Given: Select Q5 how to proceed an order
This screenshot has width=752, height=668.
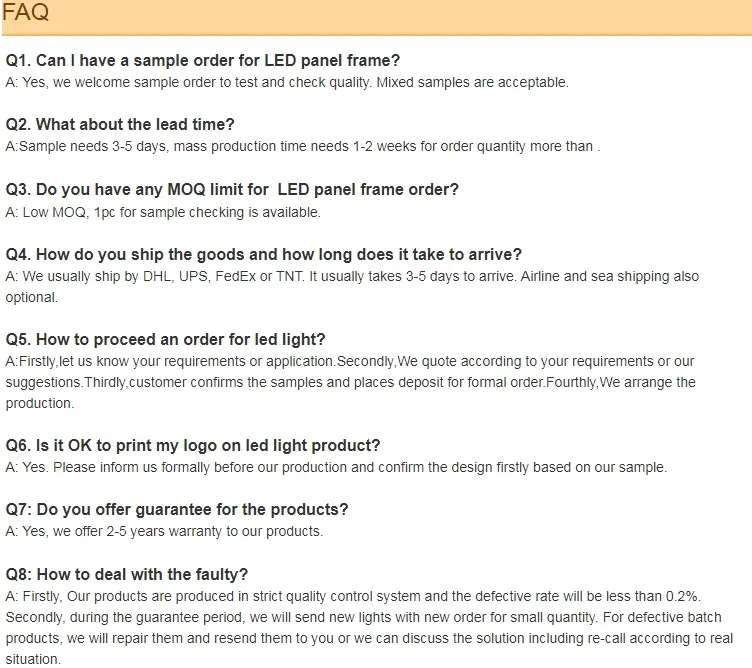Looking at the screenshot, I should pos(165,339).
